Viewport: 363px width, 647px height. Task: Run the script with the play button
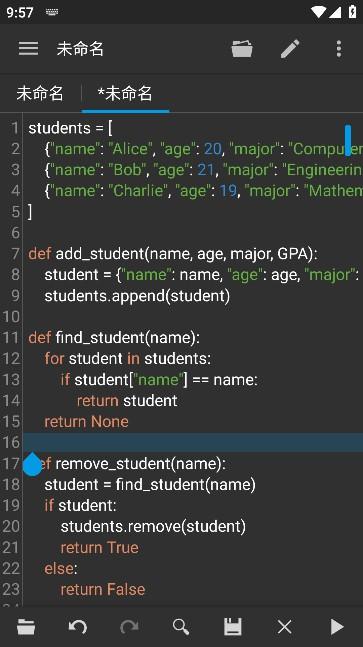pos(337,627)
